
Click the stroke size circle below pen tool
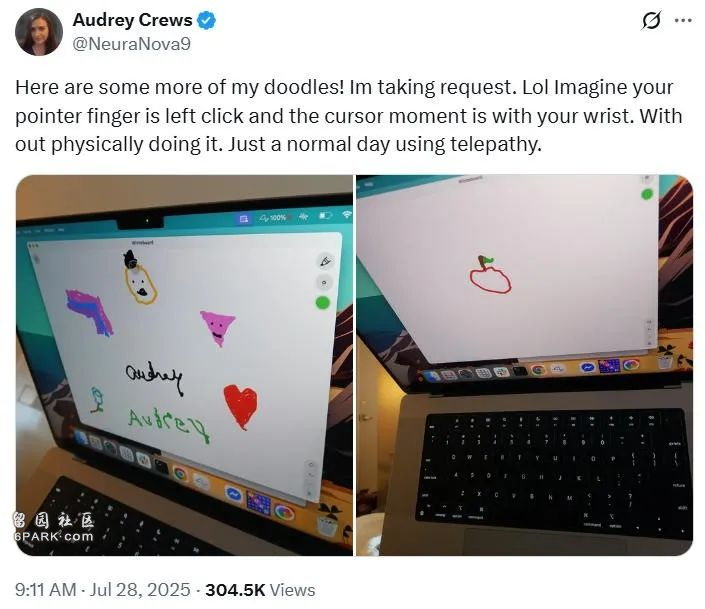(324, 282)
